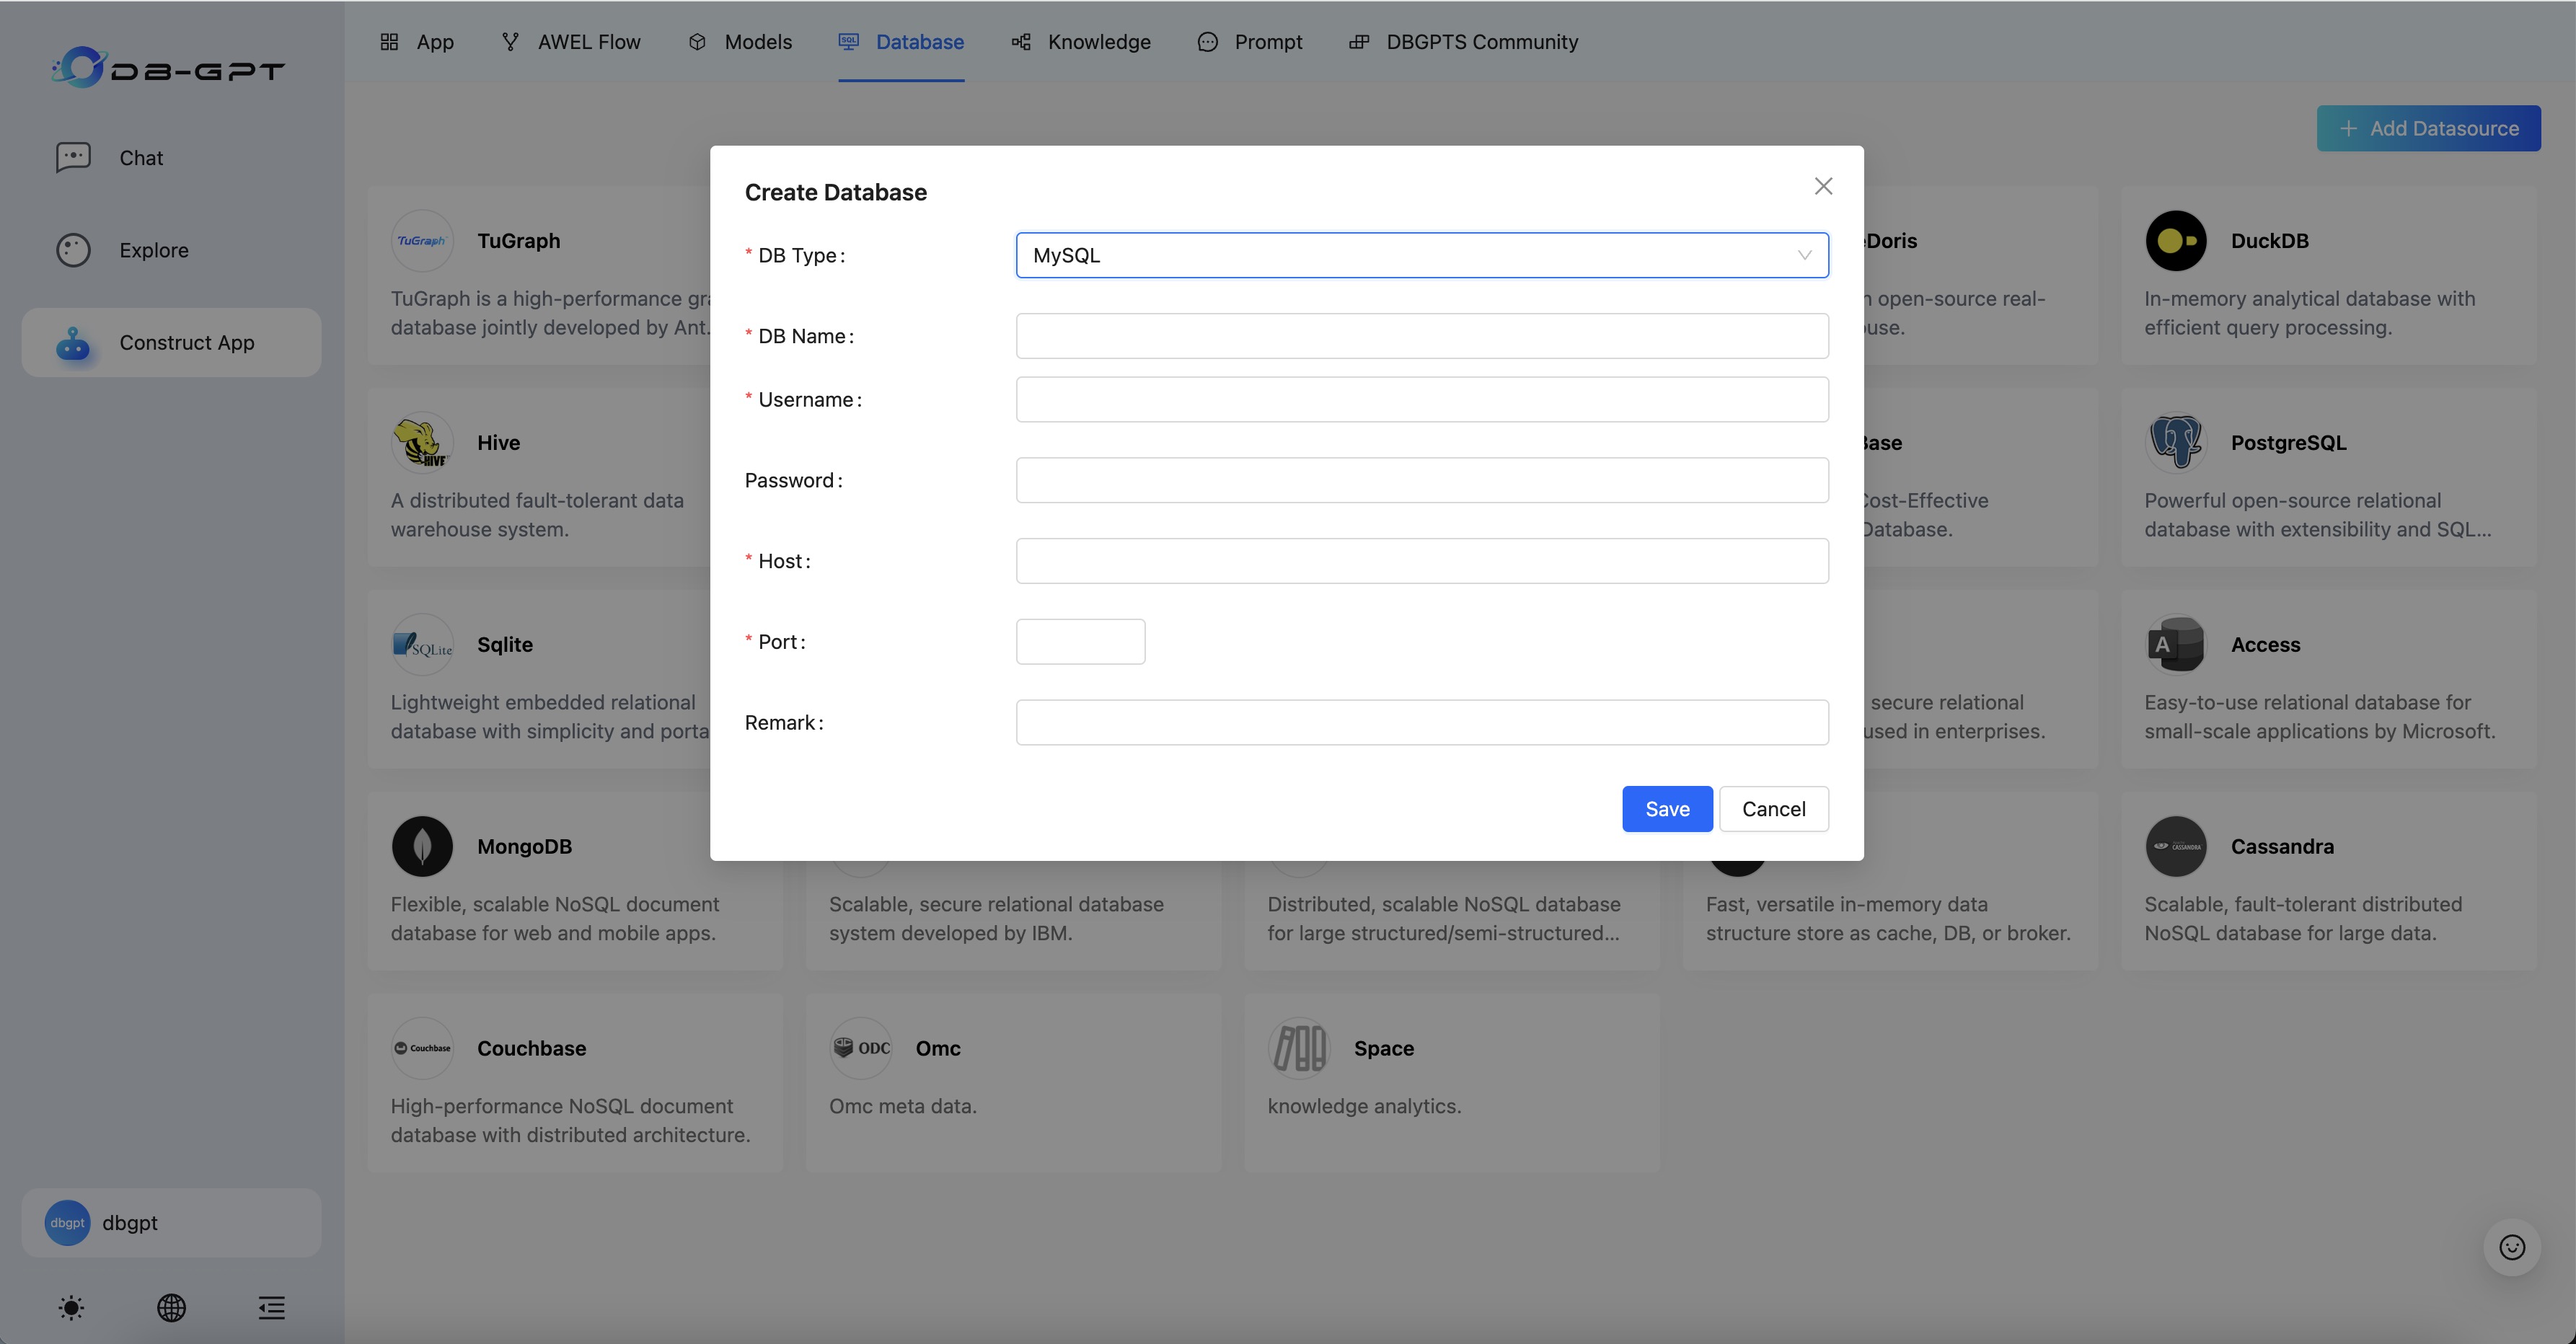This screenshot has width=2576, height=1344.
Task: Switch to the Models tab
Action: (758, 42)
